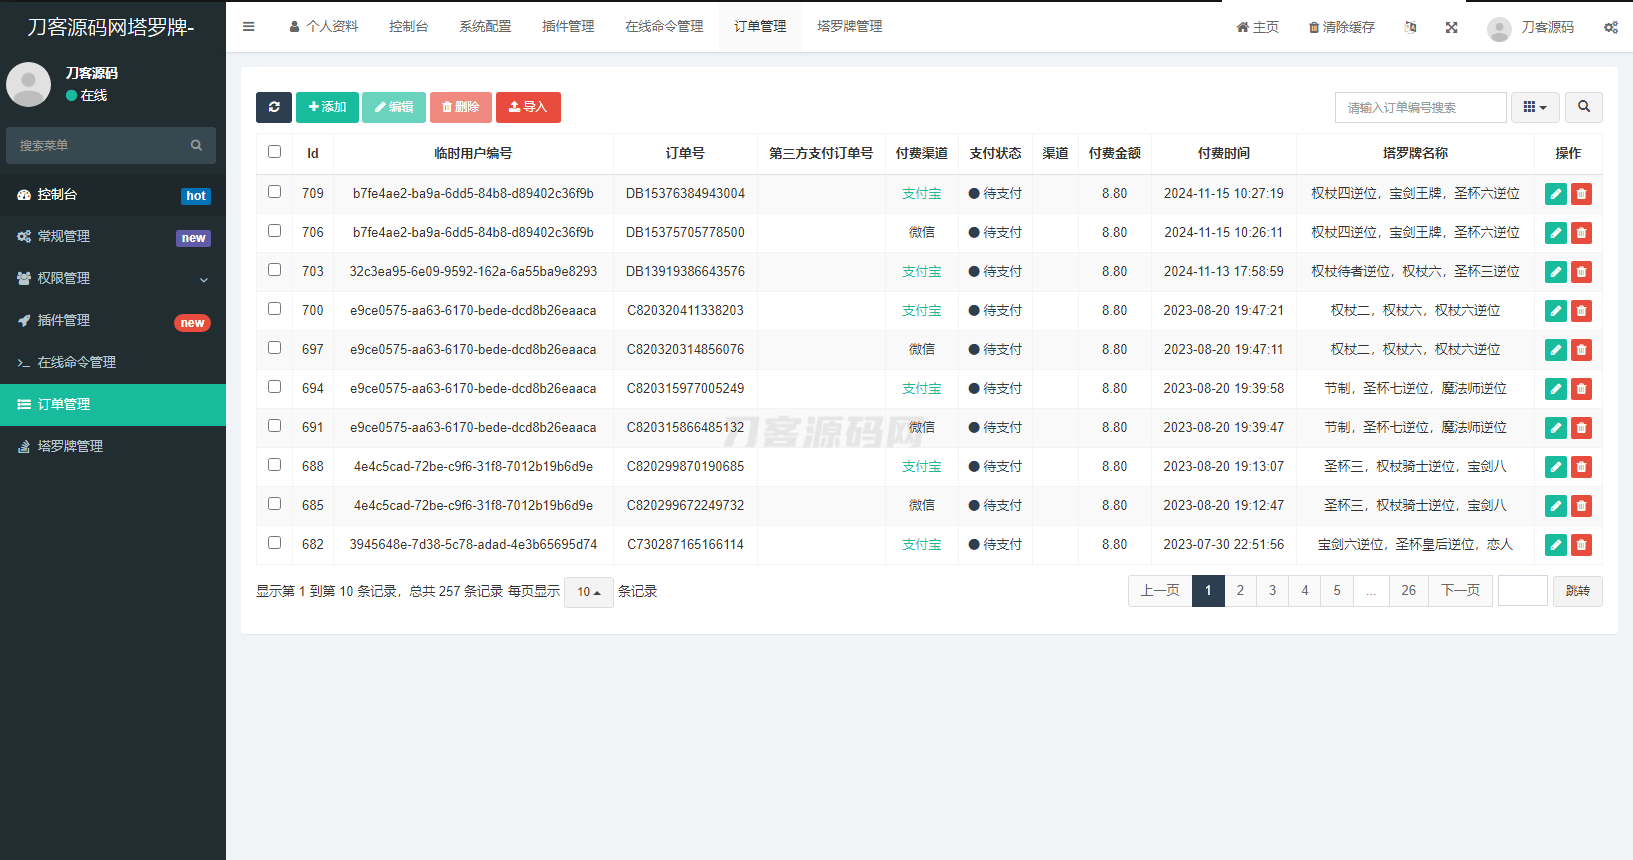
Task: Toggle the fullscreen icon in top bar
Action: tap(1451, 27)
